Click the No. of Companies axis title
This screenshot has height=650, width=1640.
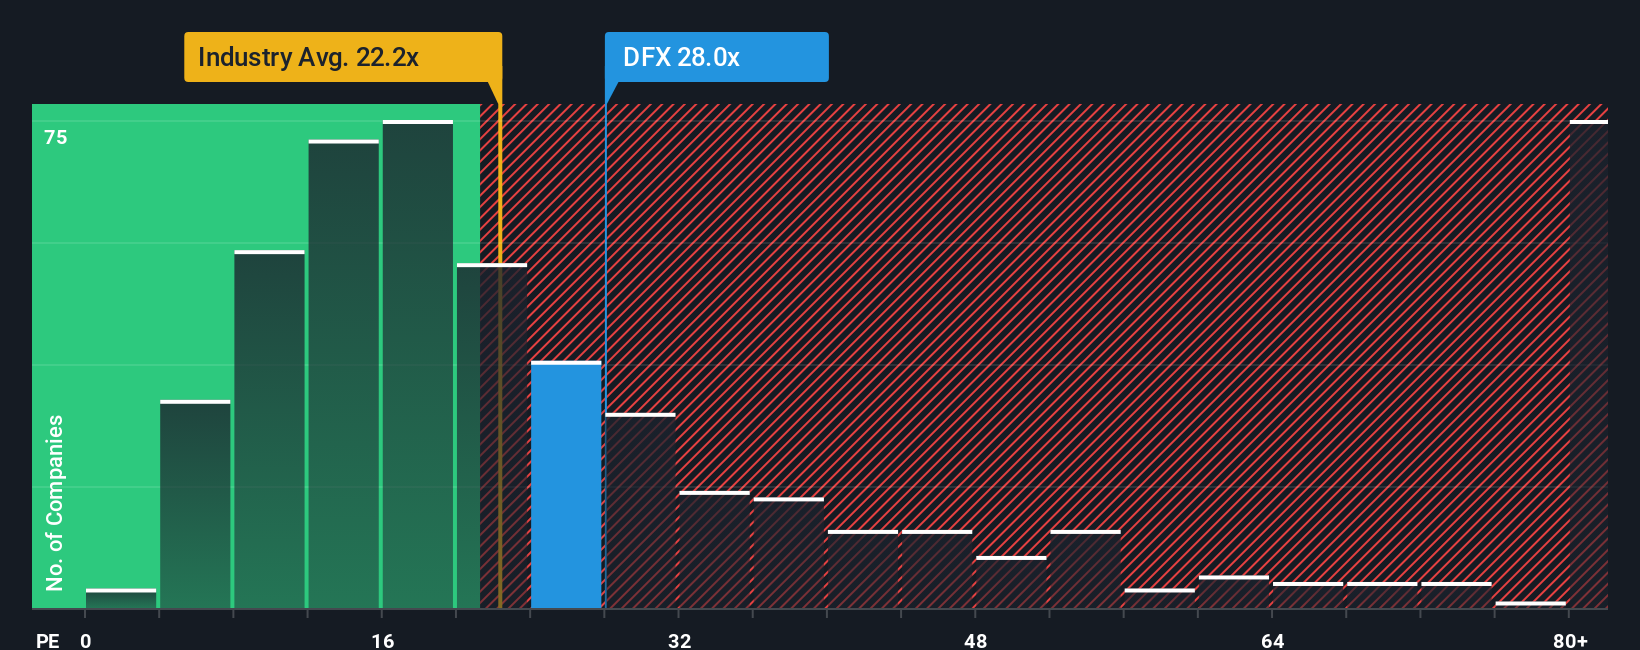[55, 502]
